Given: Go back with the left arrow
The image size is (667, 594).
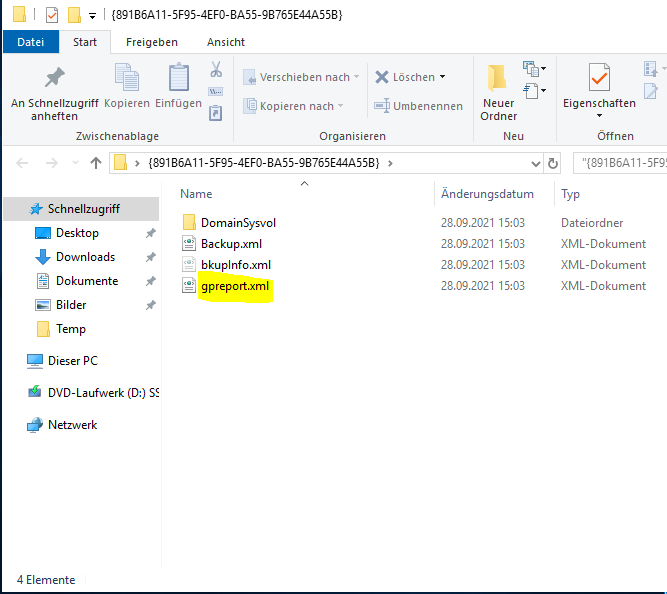Looking at the screenshot, I should click(x=22, y=163).
